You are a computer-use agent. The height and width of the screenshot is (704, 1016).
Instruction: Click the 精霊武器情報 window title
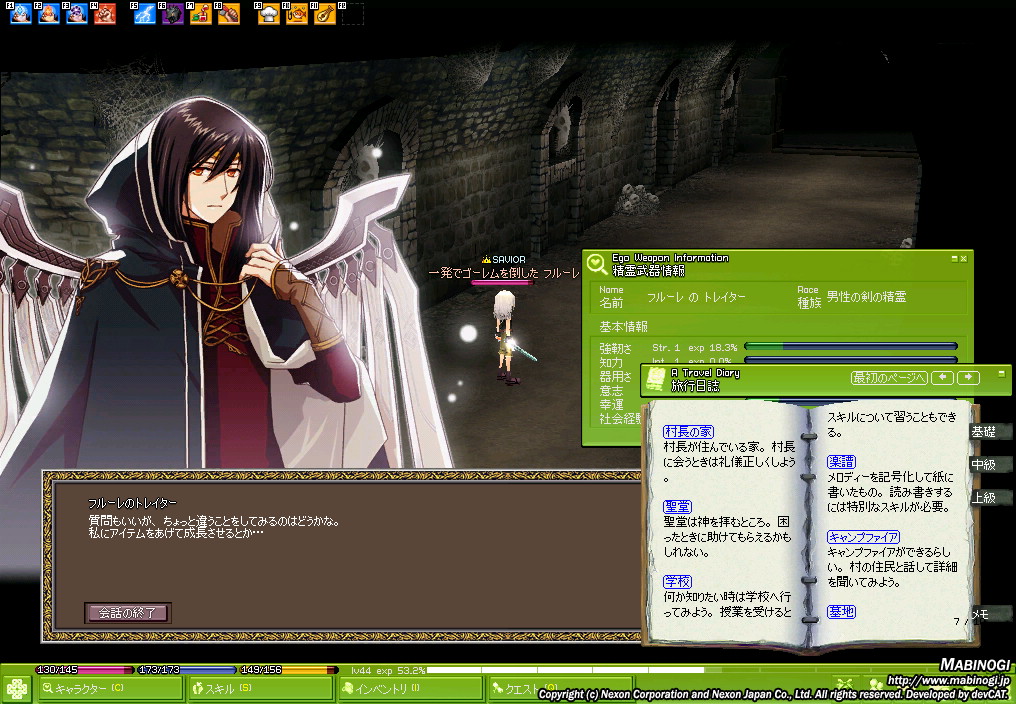pos(649,270)
